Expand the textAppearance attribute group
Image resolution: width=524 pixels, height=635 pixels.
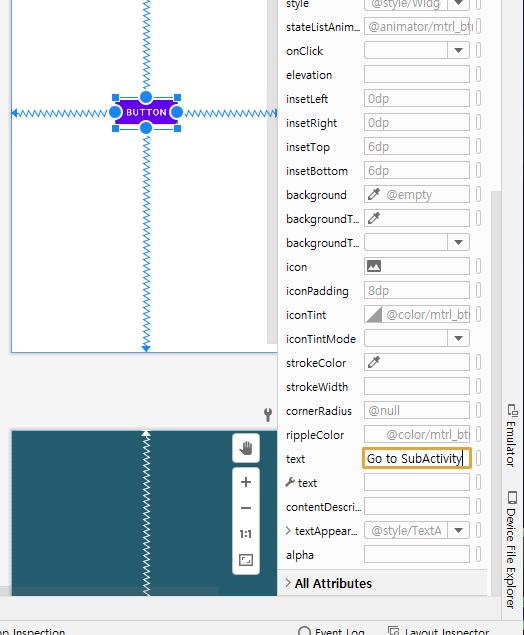tap(288, 531)
